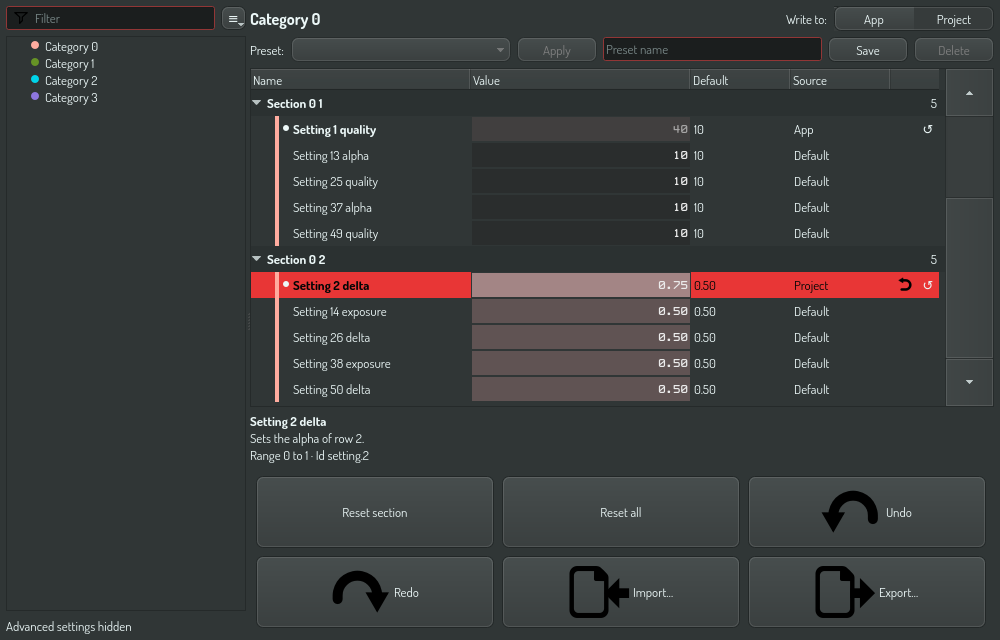Collapse Section 0 2
The width and height of the screenshot is (1000, 640).
256,259
